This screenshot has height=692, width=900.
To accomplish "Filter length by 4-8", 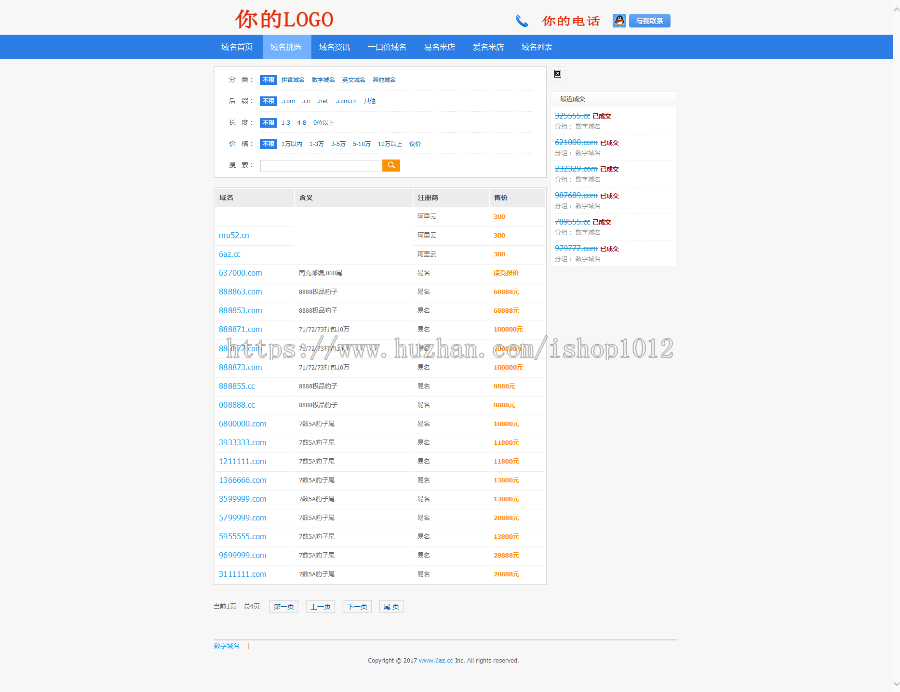I will [x=302, y=123].
